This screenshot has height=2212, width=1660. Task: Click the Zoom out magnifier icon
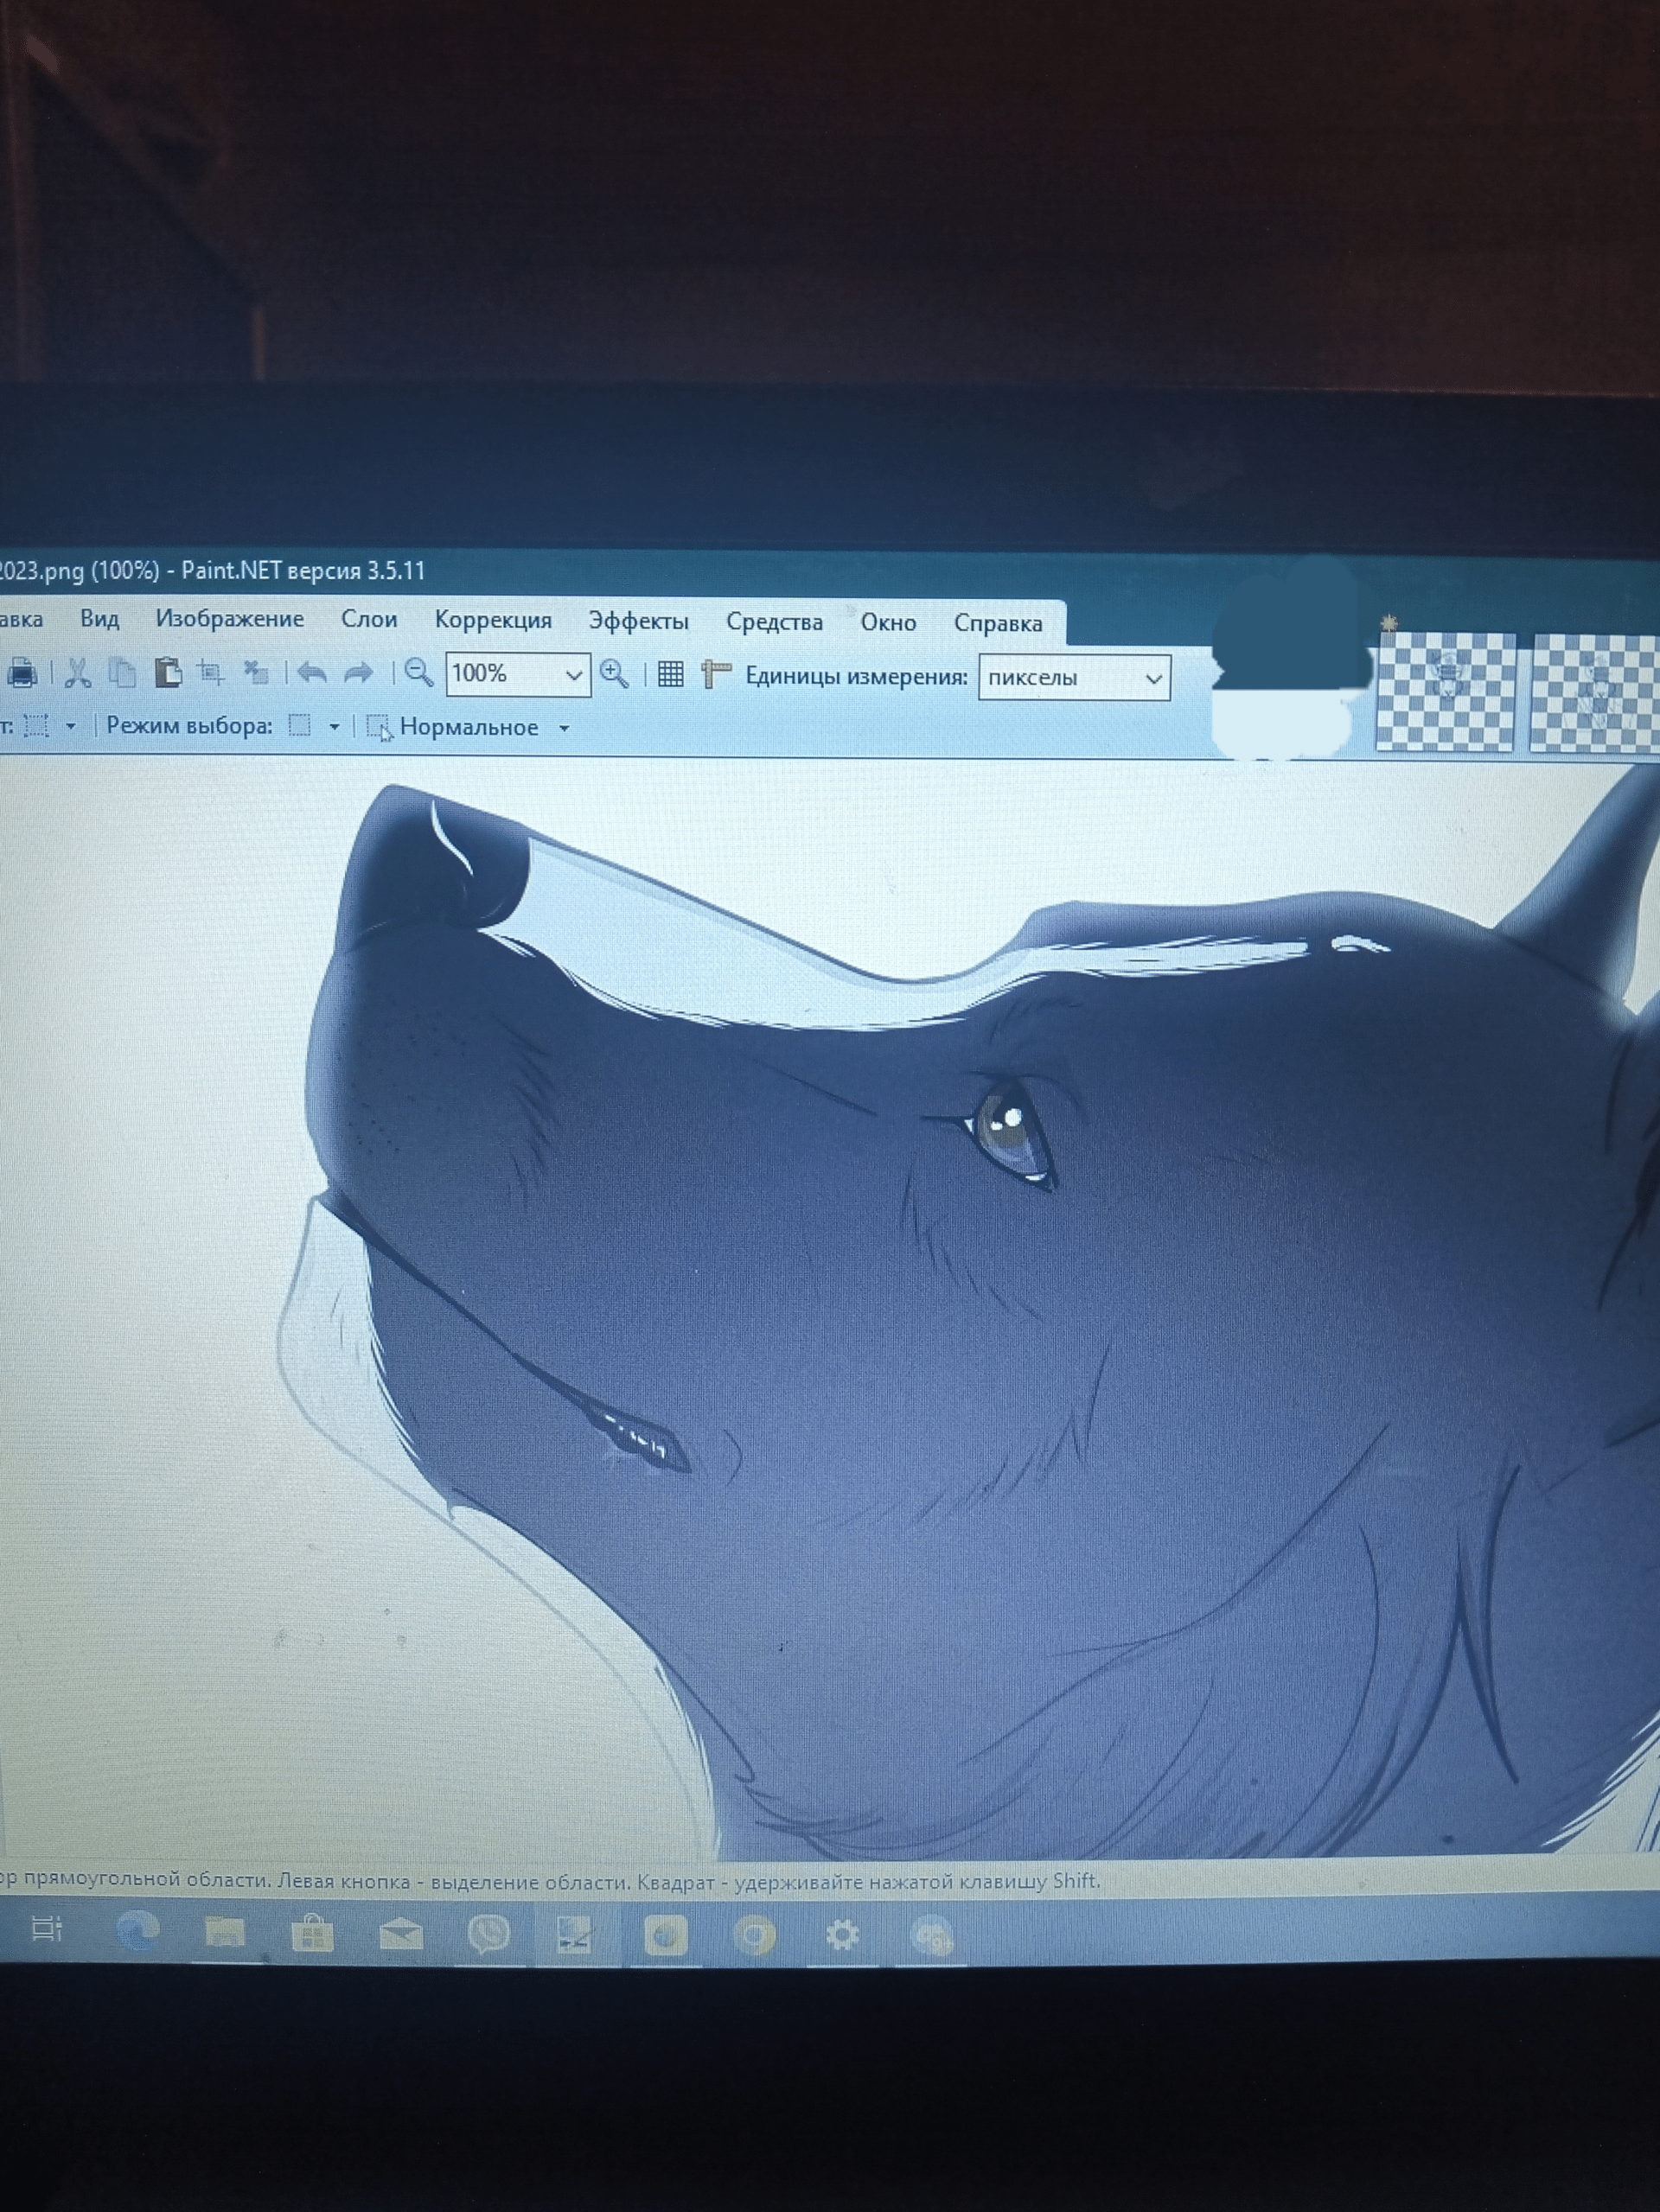coord(418,673)
